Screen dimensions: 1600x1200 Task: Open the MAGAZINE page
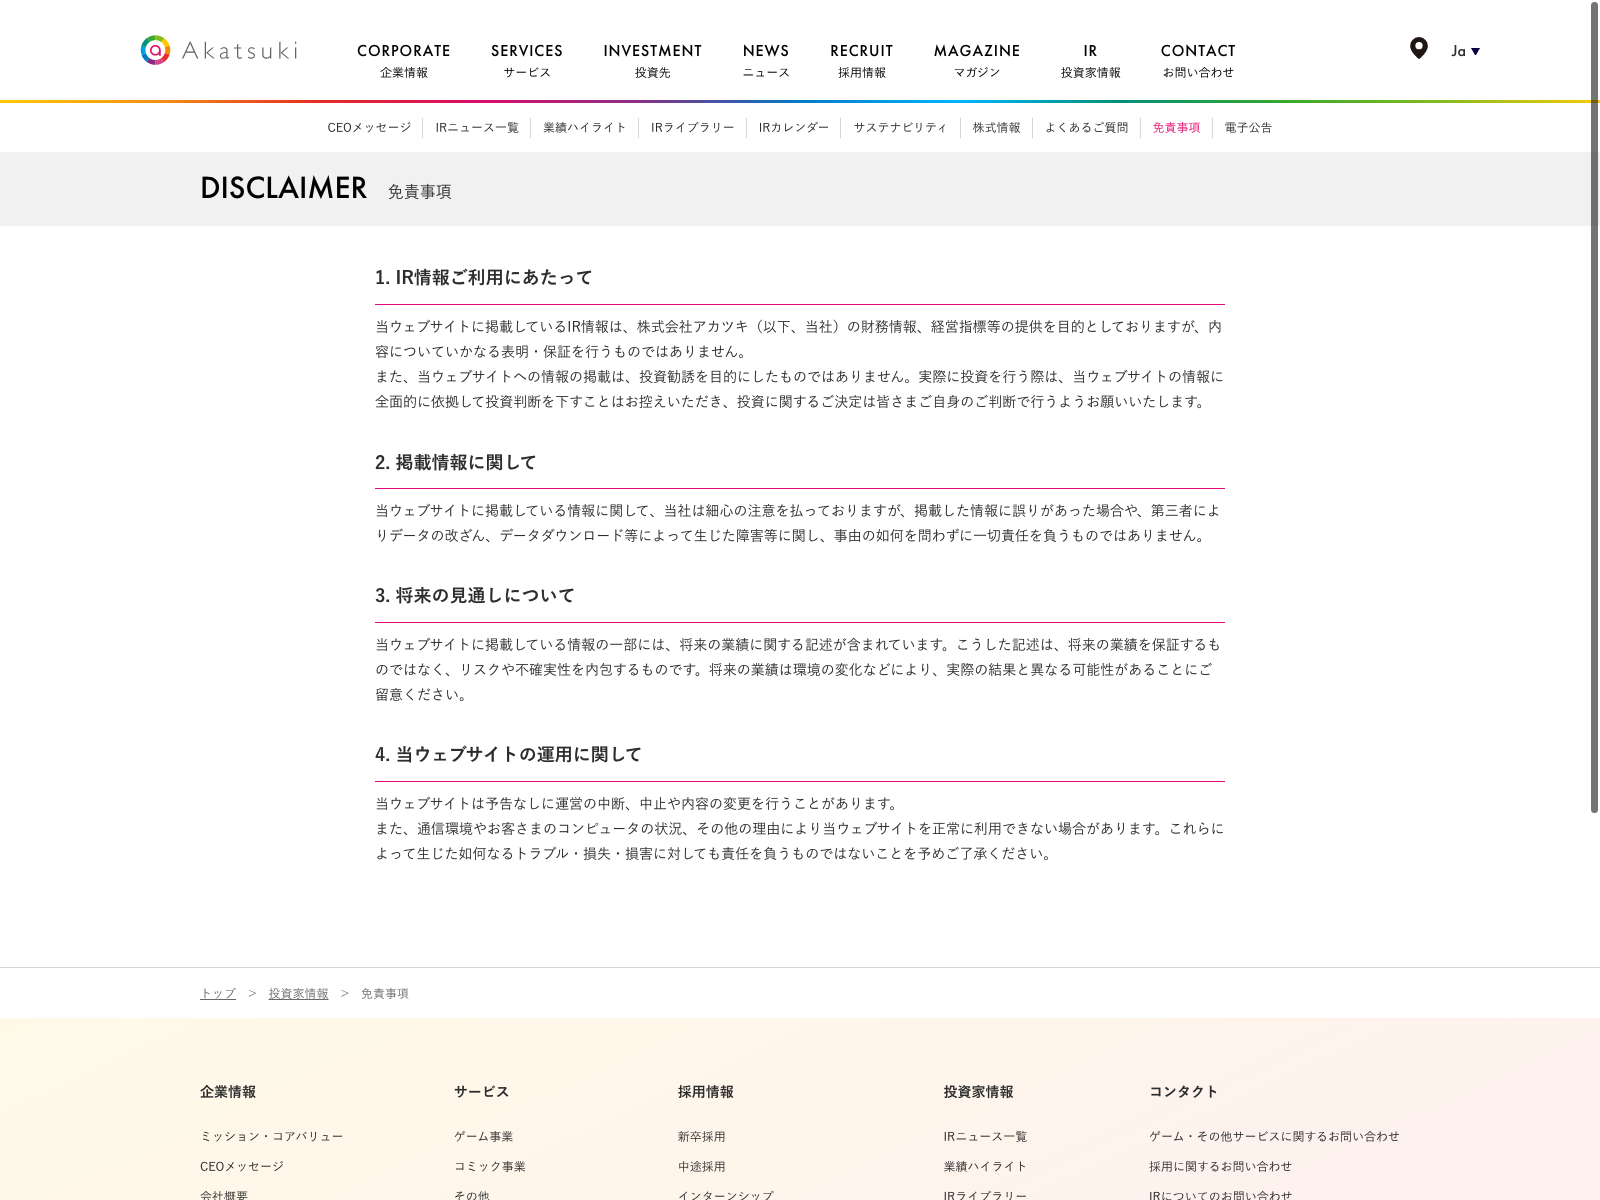977,59
